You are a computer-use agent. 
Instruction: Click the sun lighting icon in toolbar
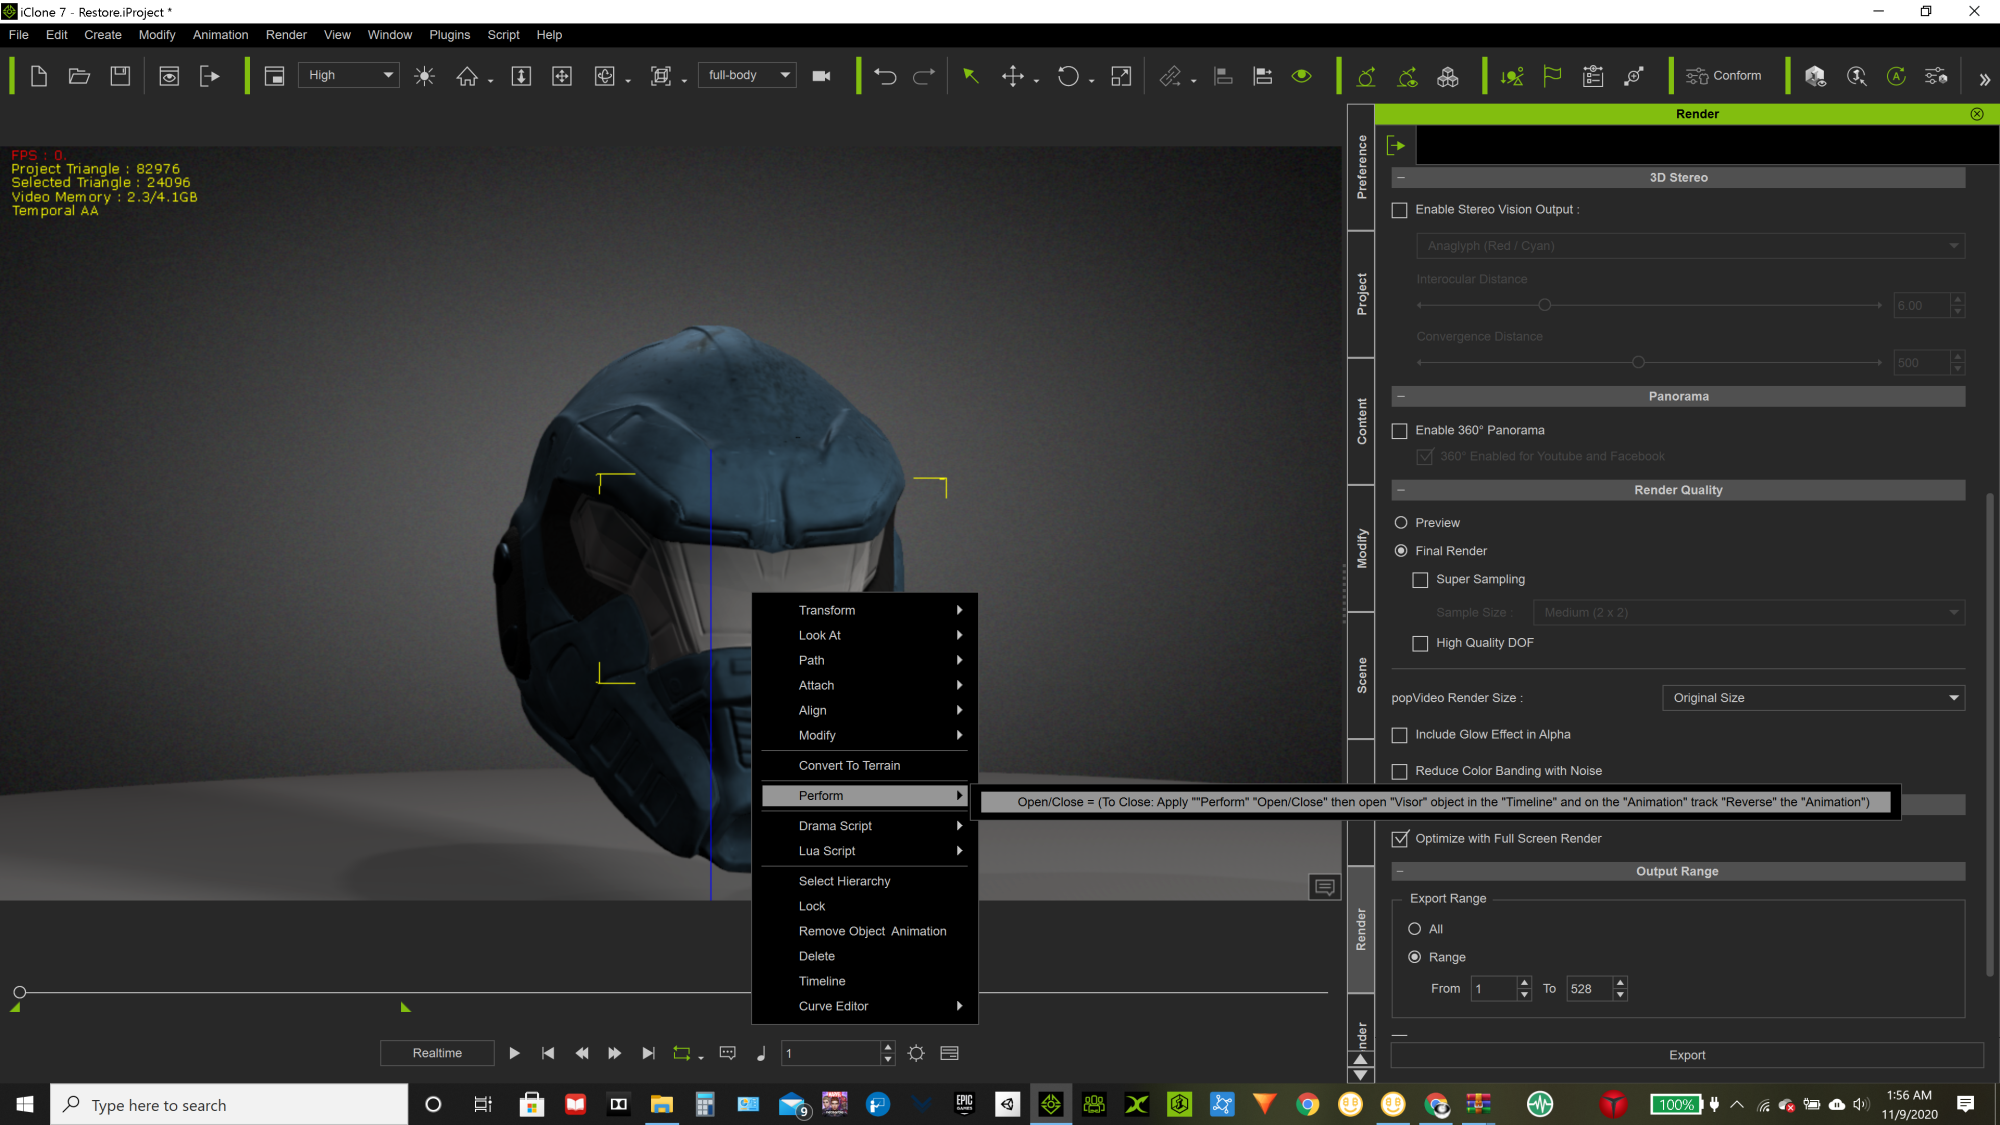(424, 76)
